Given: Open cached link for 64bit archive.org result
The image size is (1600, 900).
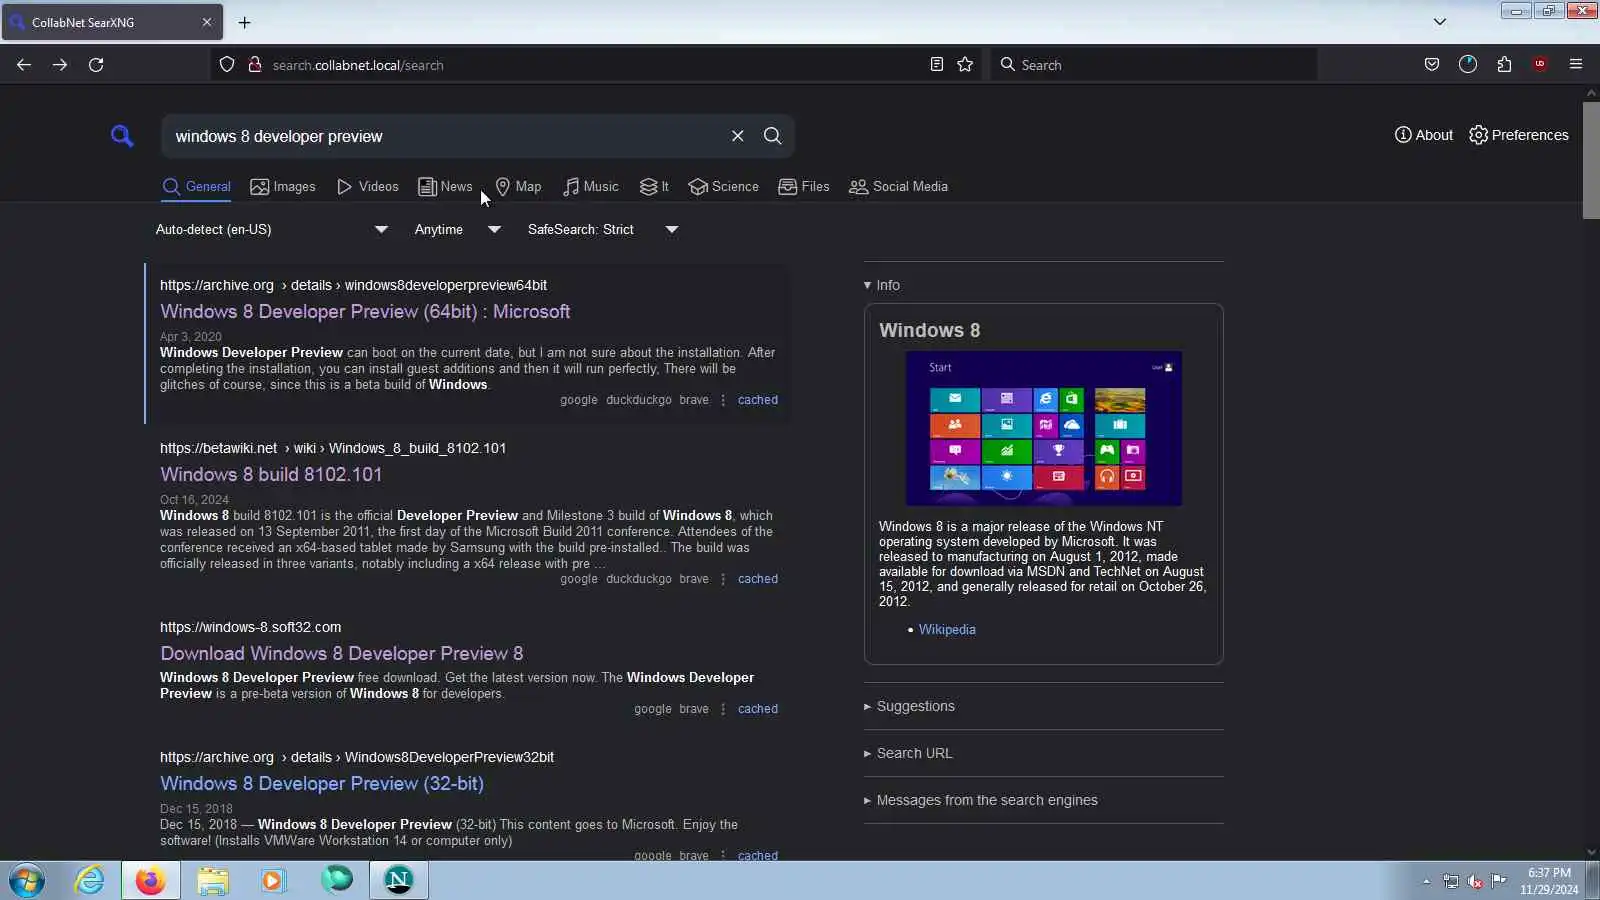Looking at the screenshot, I should click(x=758, y=400).
